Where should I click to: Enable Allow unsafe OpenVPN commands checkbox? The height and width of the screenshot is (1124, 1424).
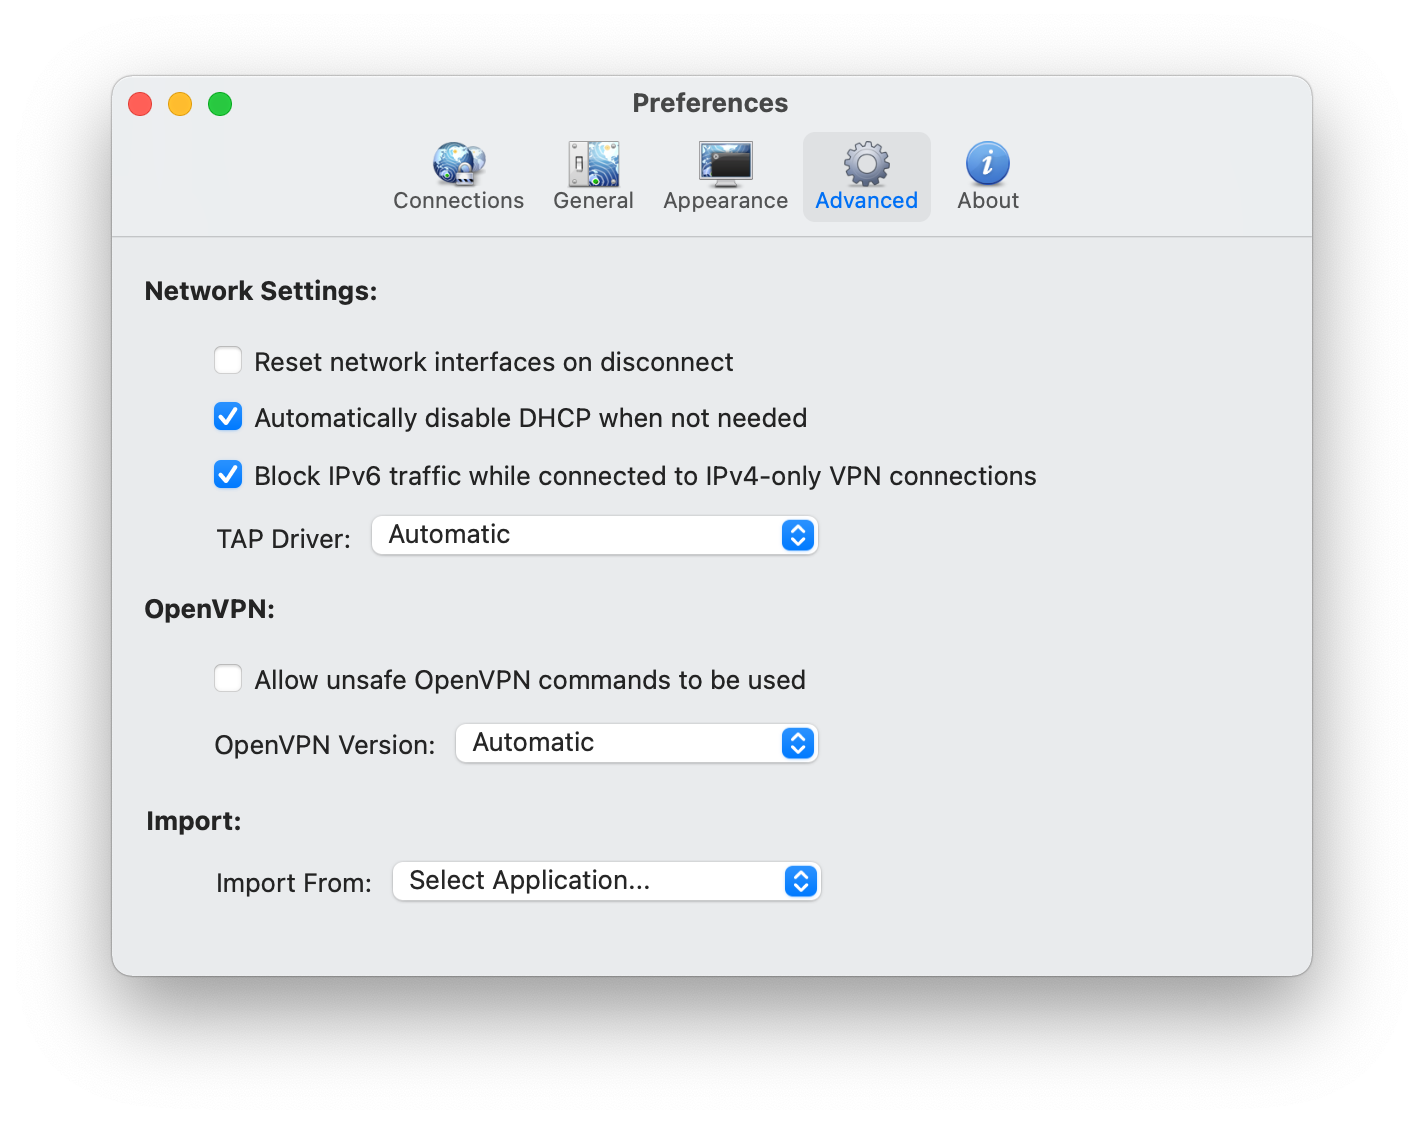pos(228,678)
